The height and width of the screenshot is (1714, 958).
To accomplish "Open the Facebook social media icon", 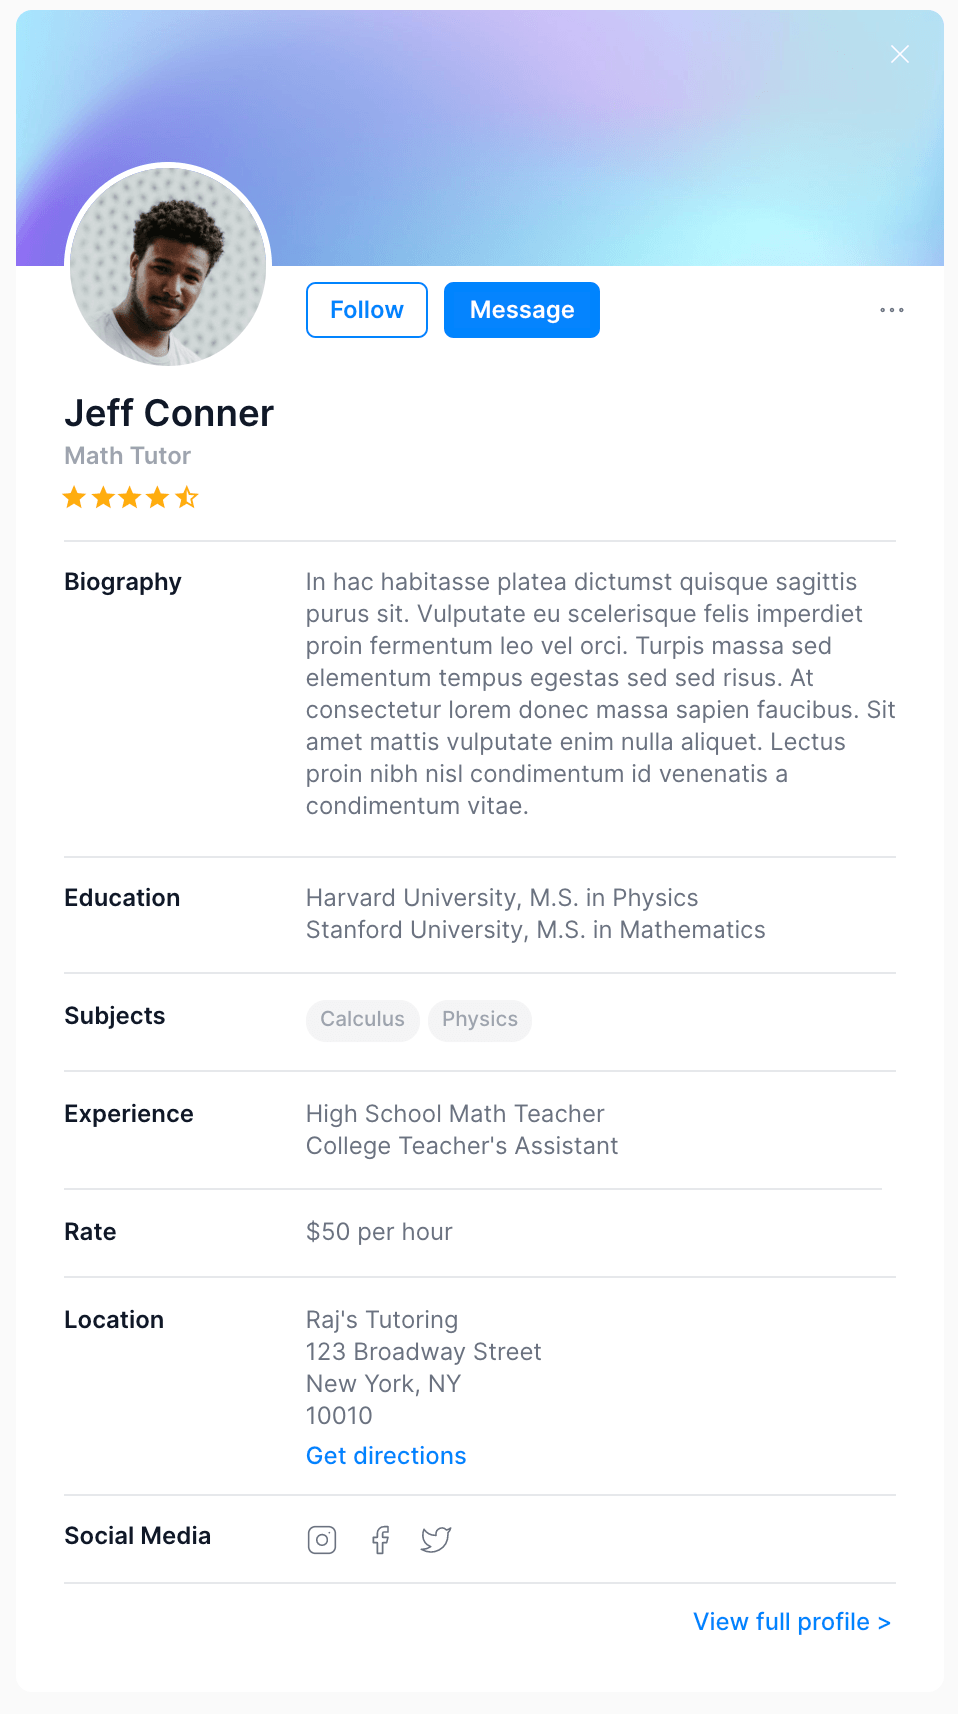I will click(x=380, y=1540).
